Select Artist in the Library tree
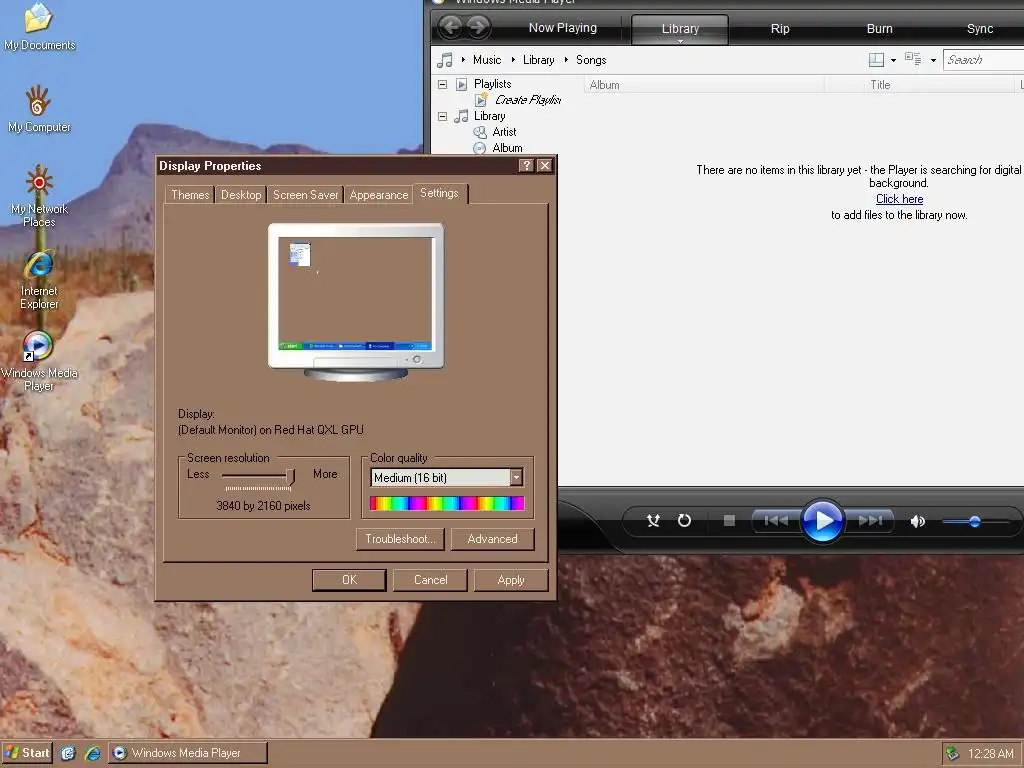 (x=504, y=132)
